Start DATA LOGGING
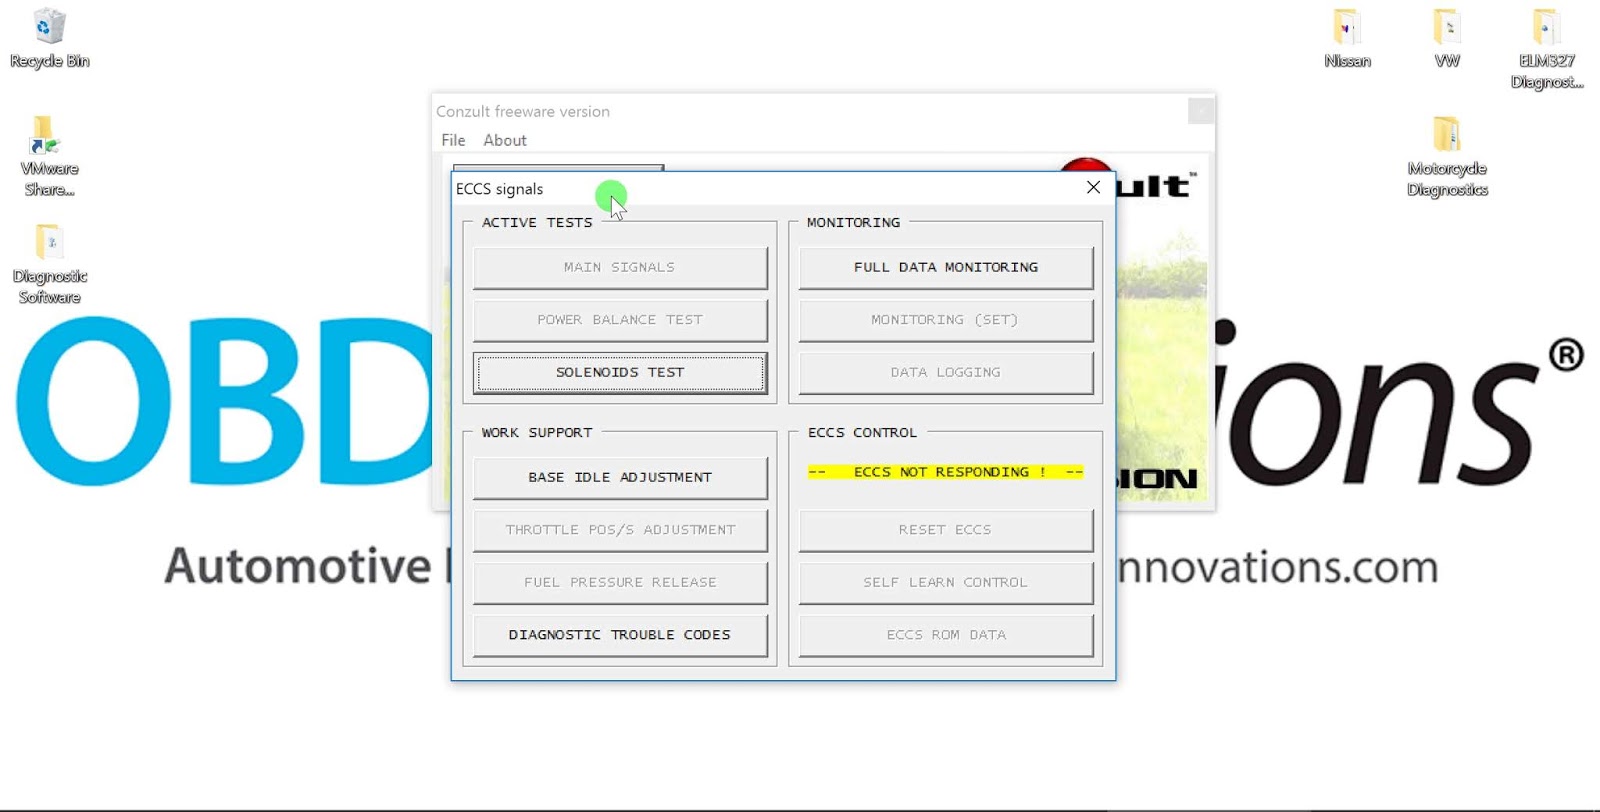 [x=946, y=373]
